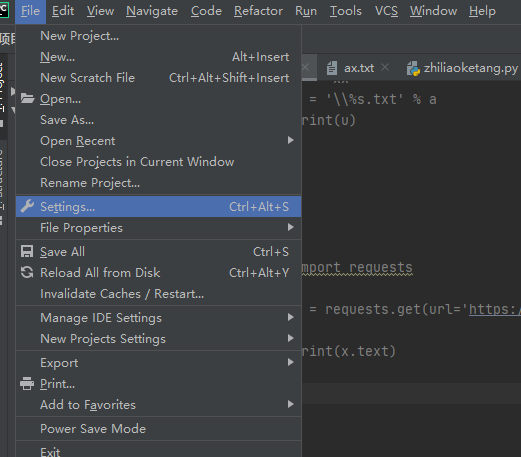Click the PyCharm logo in title corner
Viewport: 521px width, 457px height.
tap(4, 9)
